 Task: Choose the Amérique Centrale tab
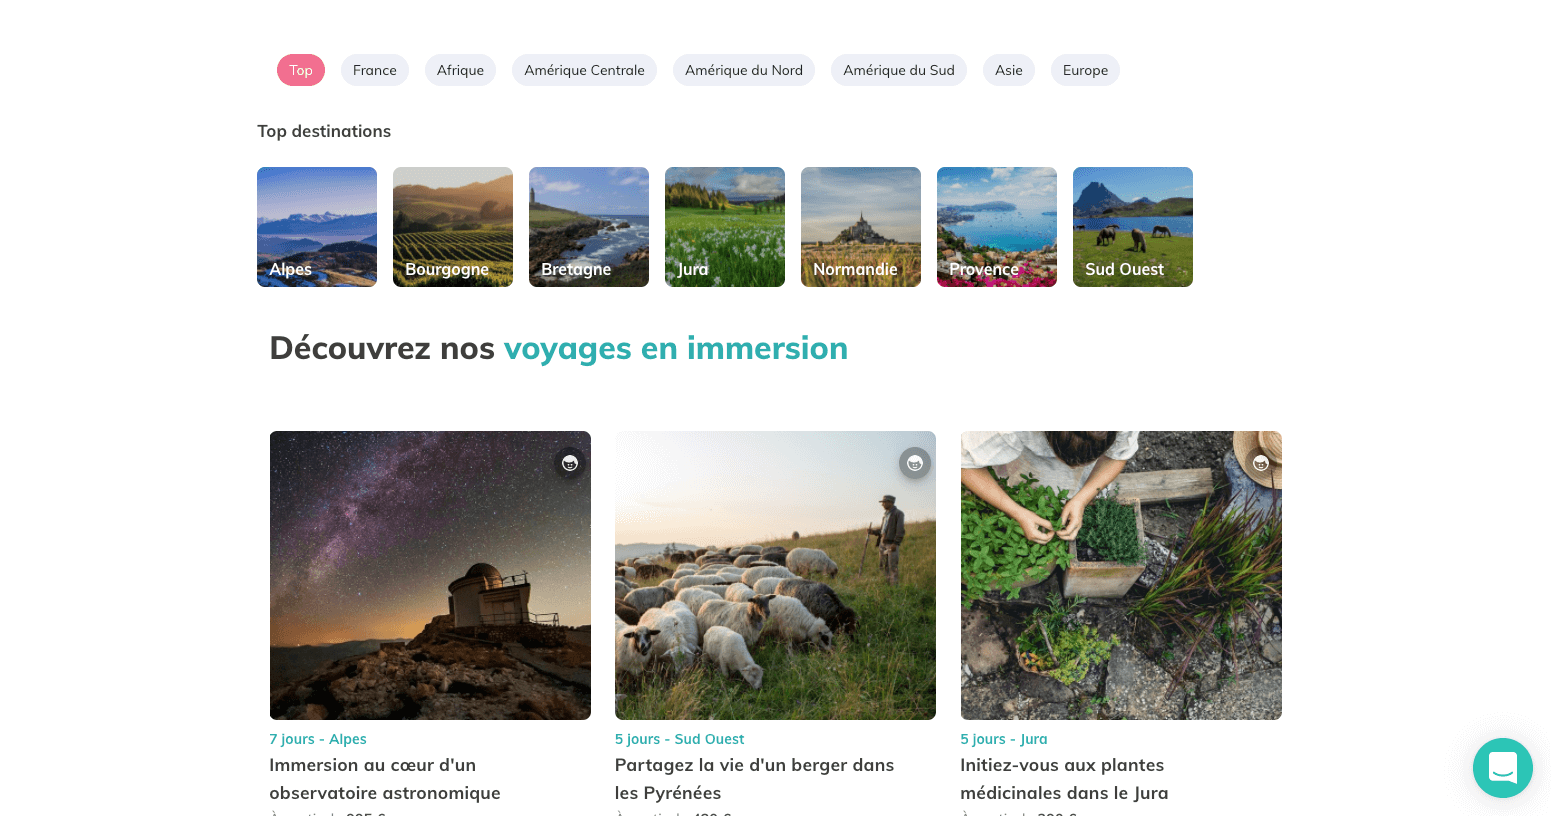(584, 70)
